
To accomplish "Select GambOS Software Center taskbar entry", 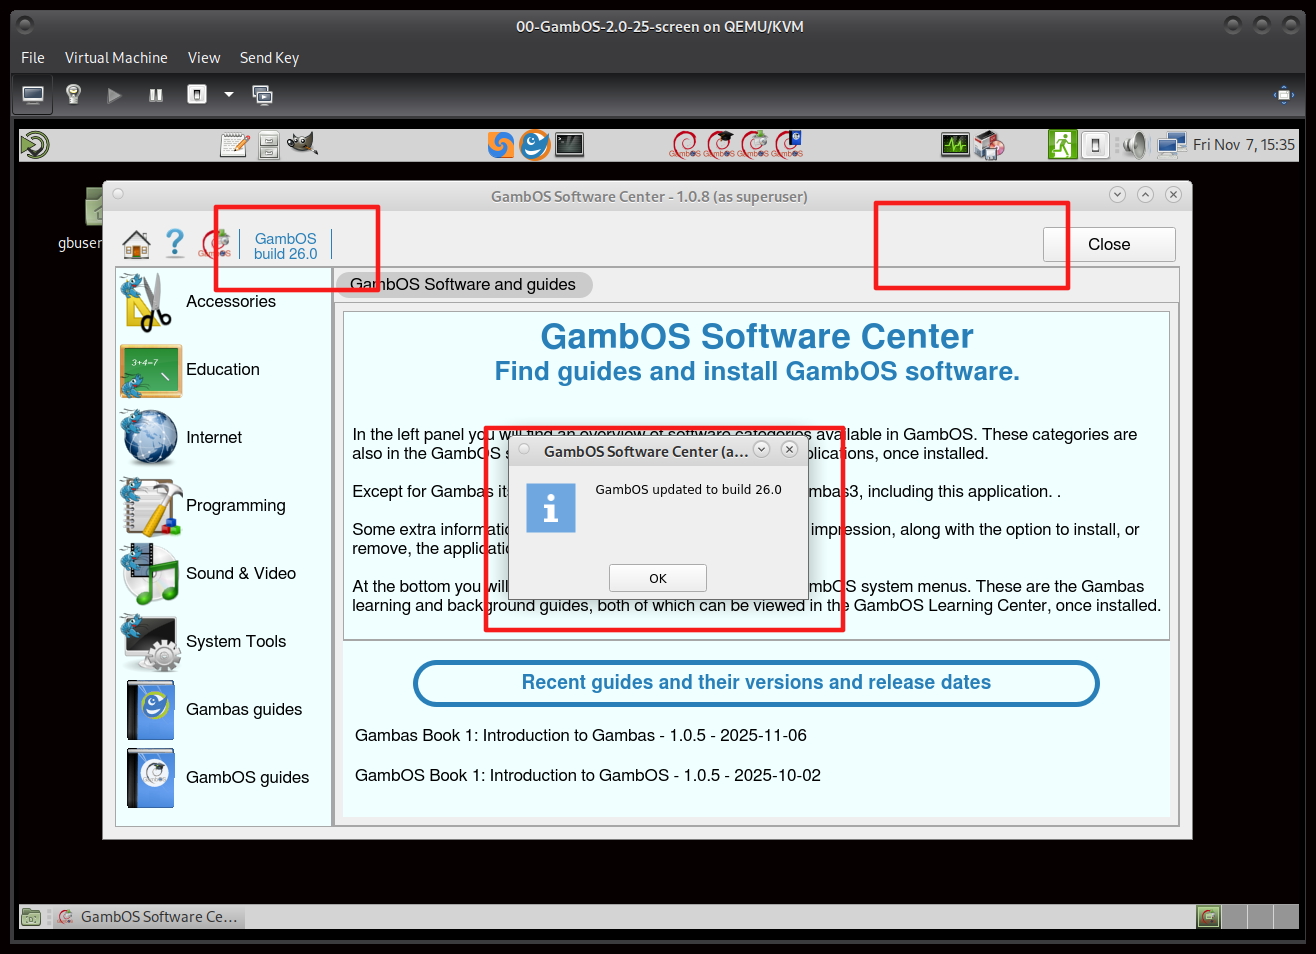I will [148, 917].
